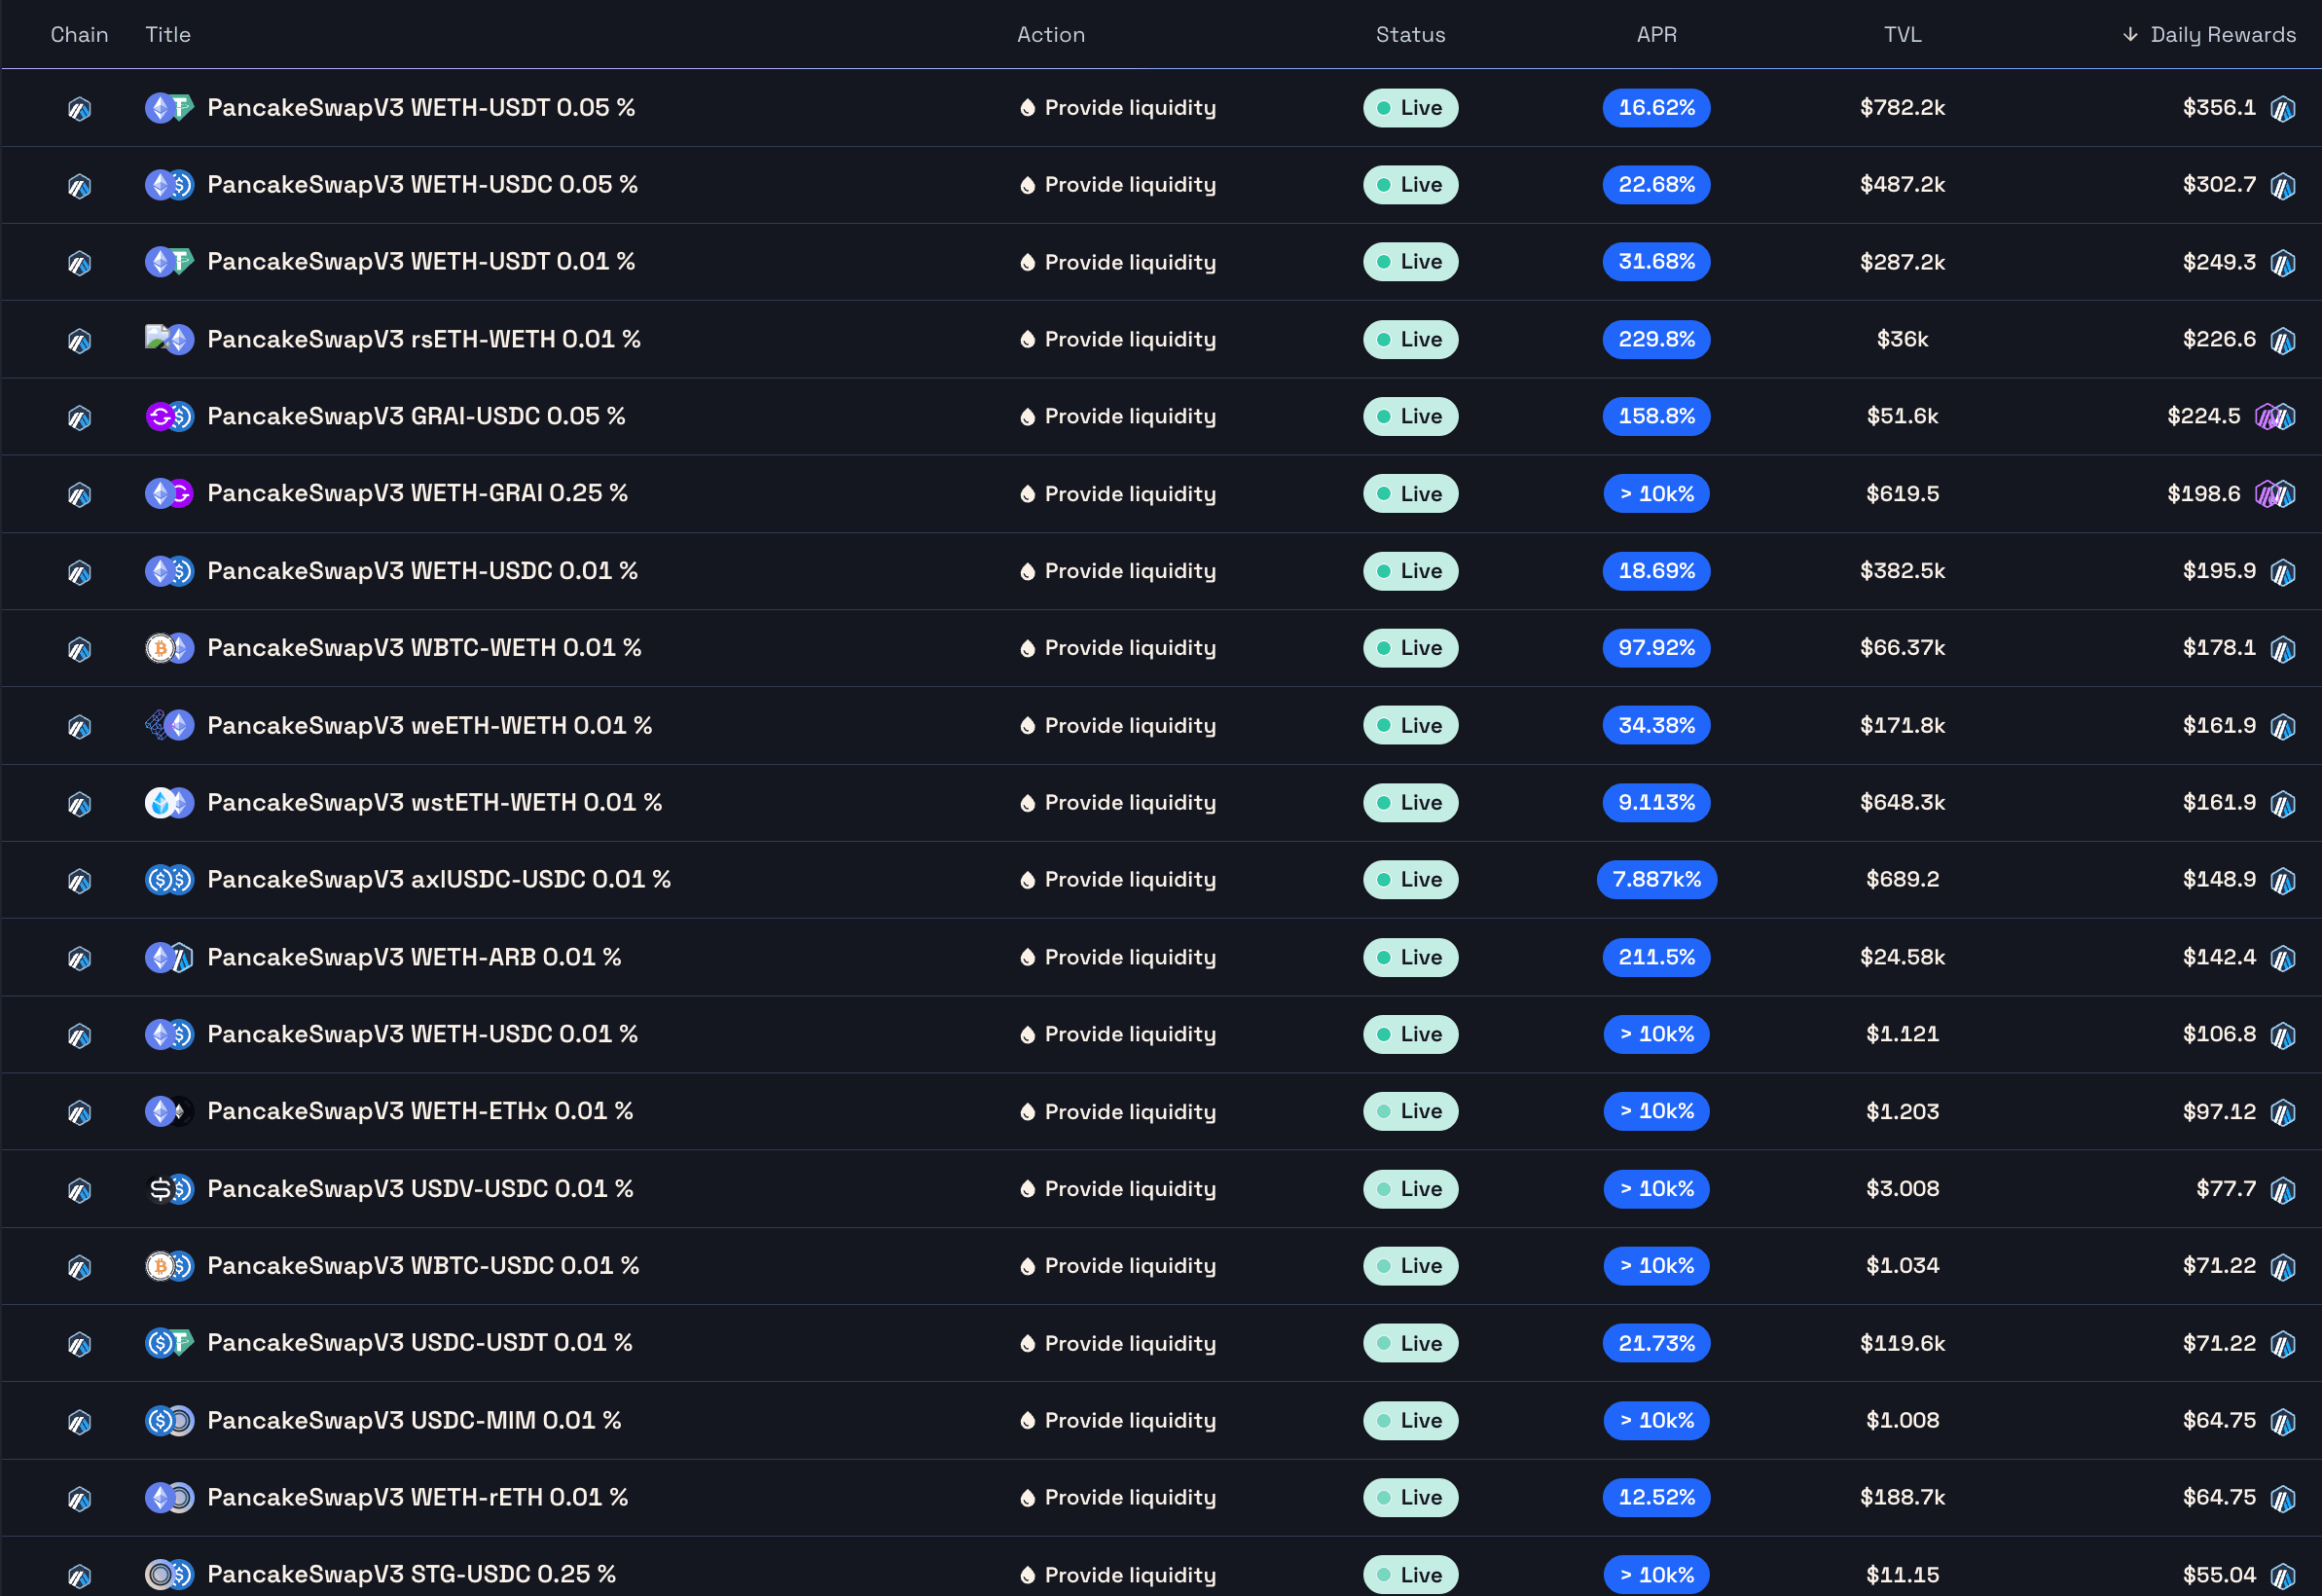Open PancakeSwapV3 WETH-ETHx 0.01 % pool
The width and height of the screenshot is (2322, 1596).
[x=420, y=1111]
